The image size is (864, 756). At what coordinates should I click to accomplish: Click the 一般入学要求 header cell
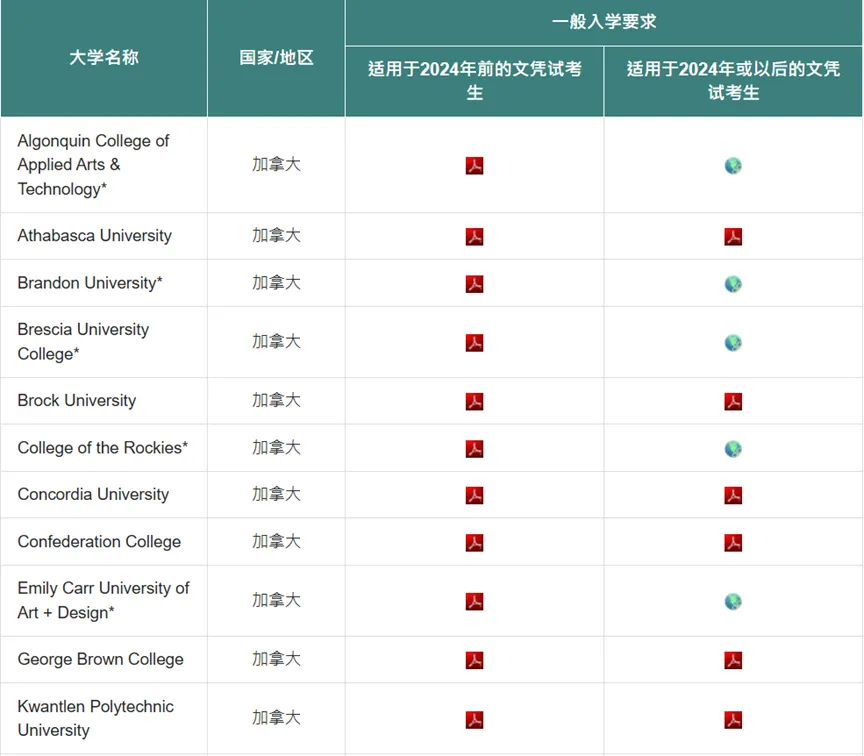(604, 19)
